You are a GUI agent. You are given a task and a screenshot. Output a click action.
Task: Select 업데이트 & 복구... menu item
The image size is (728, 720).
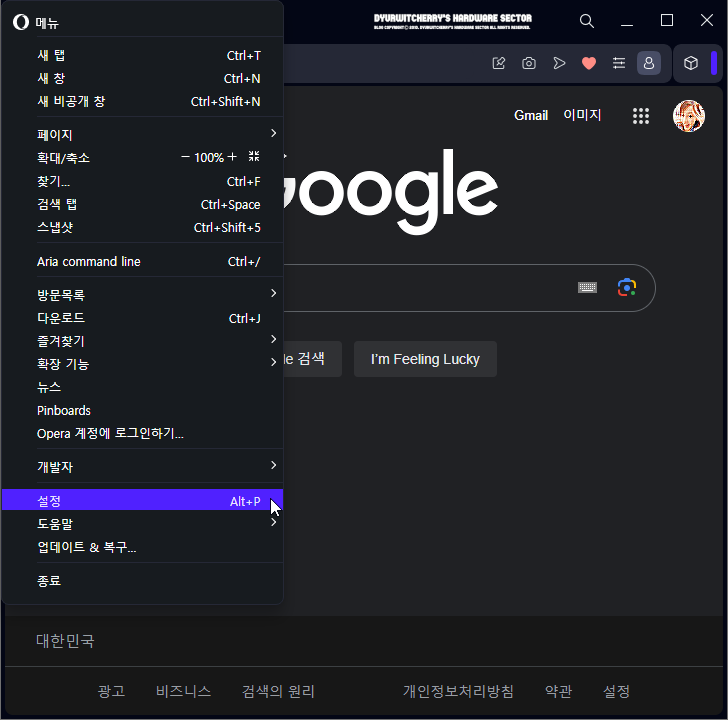click(143, 547)
